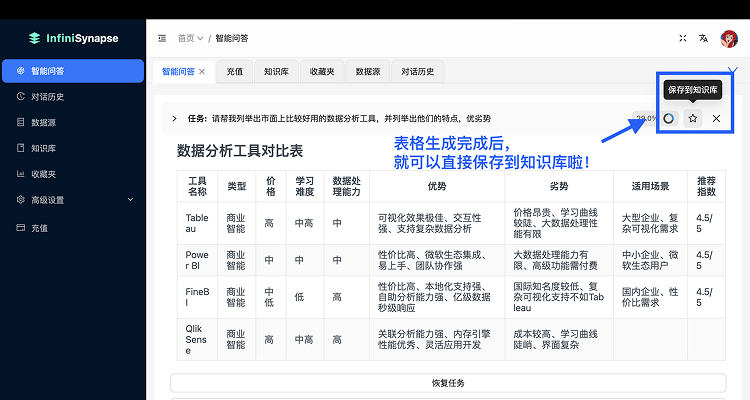Click the 优势 column header

coord(437,186)
